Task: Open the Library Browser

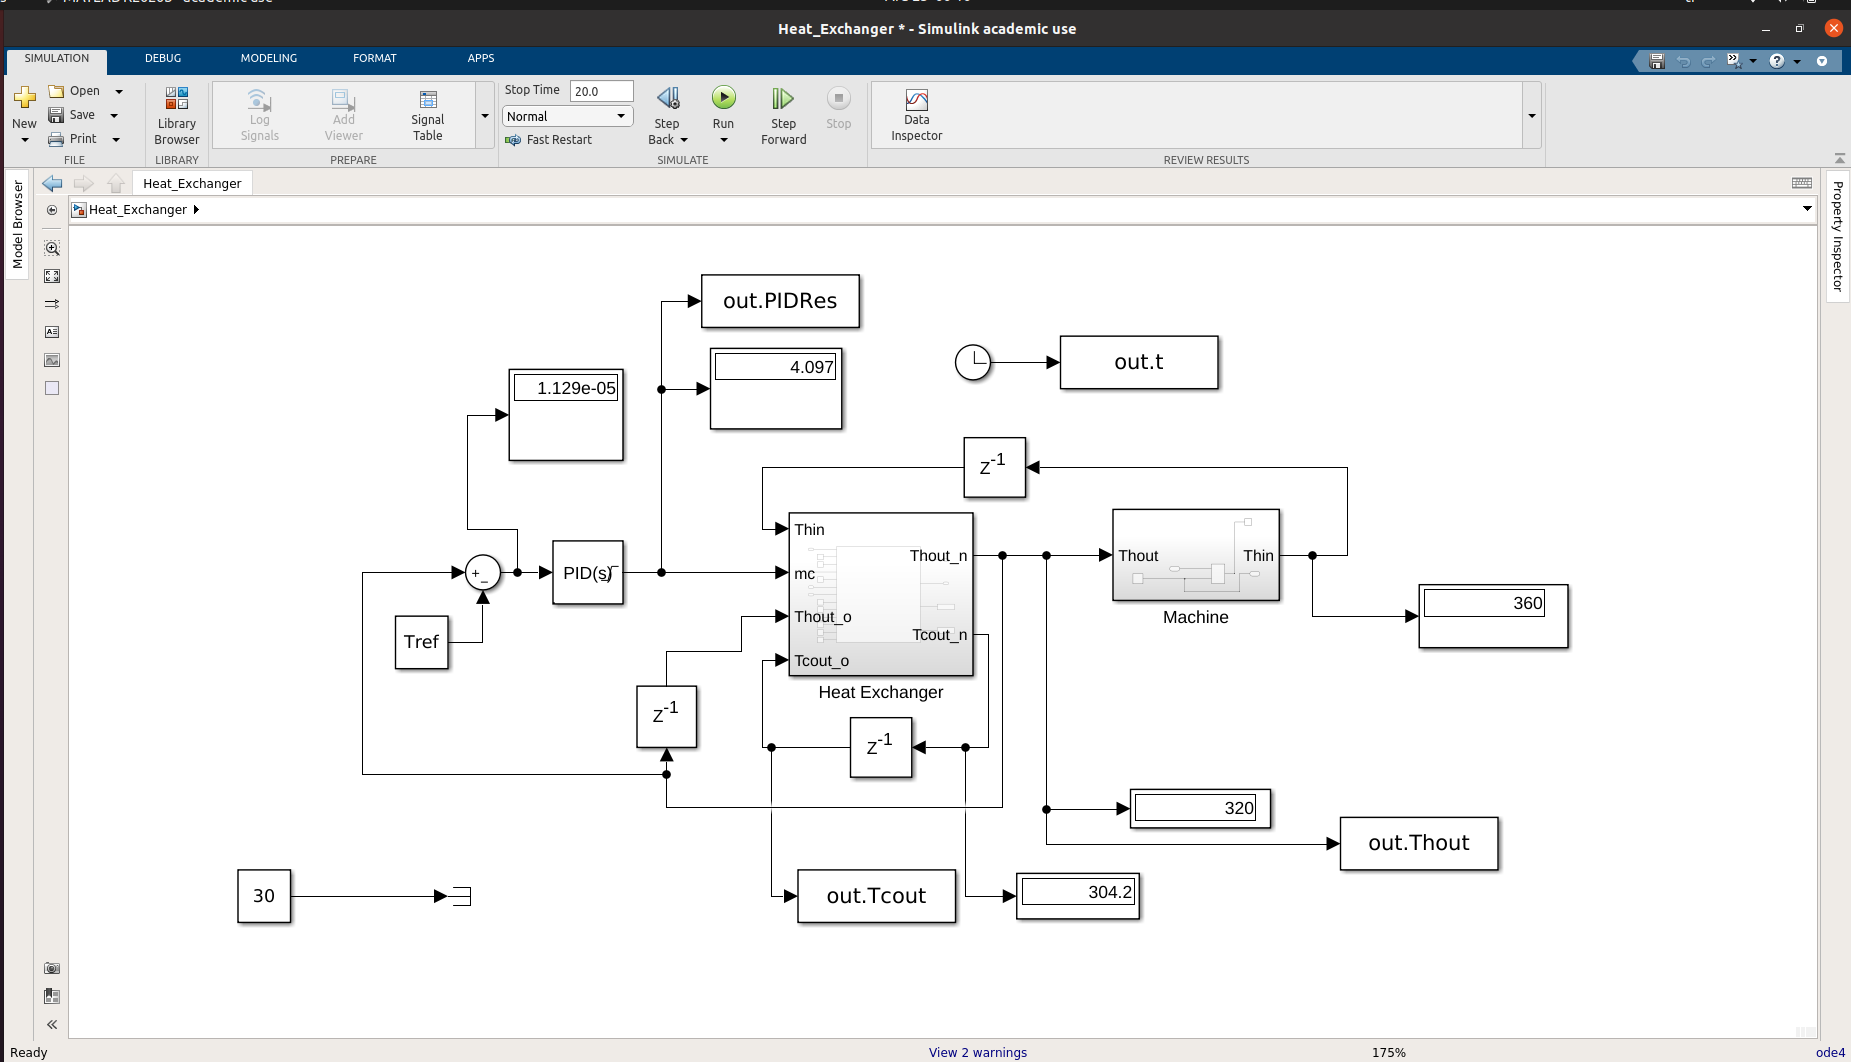Action: (x=177, y=115)
